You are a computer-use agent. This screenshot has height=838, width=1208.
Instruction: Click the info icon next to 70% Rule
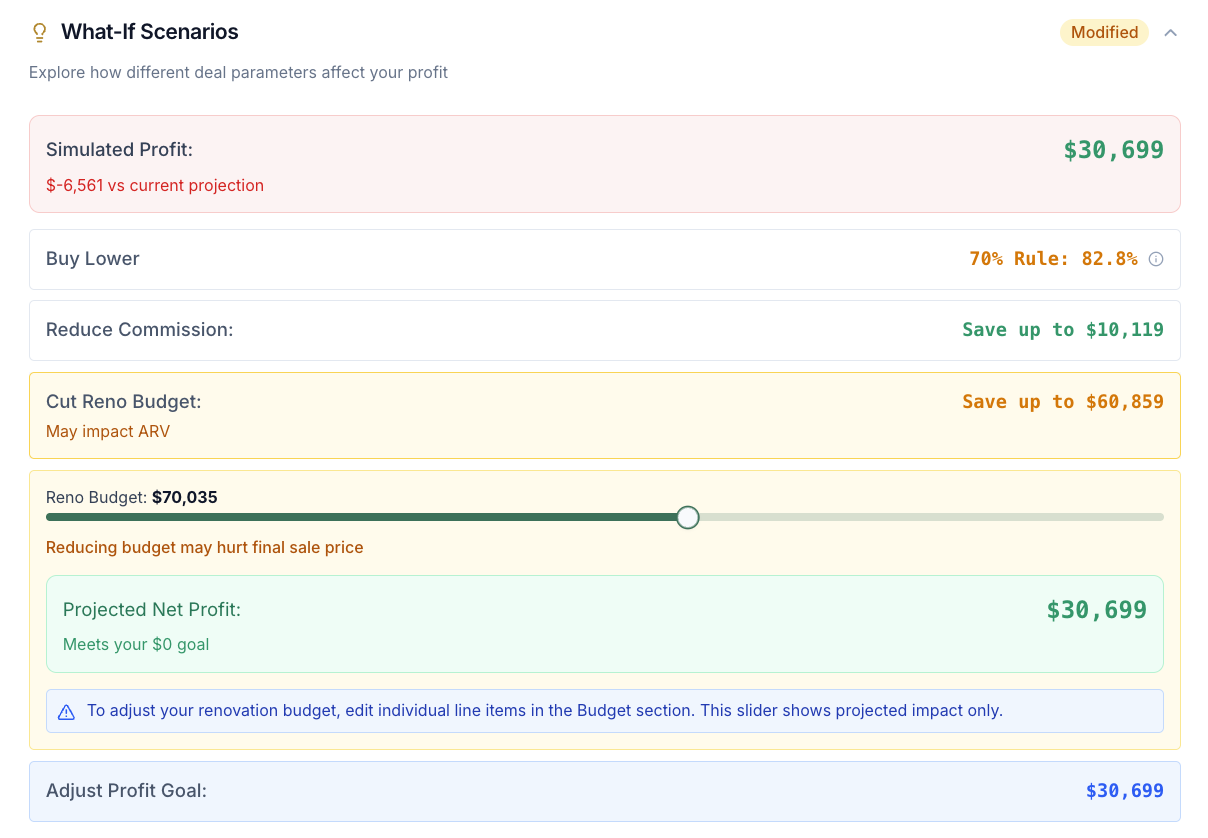tap(1156, 259)
